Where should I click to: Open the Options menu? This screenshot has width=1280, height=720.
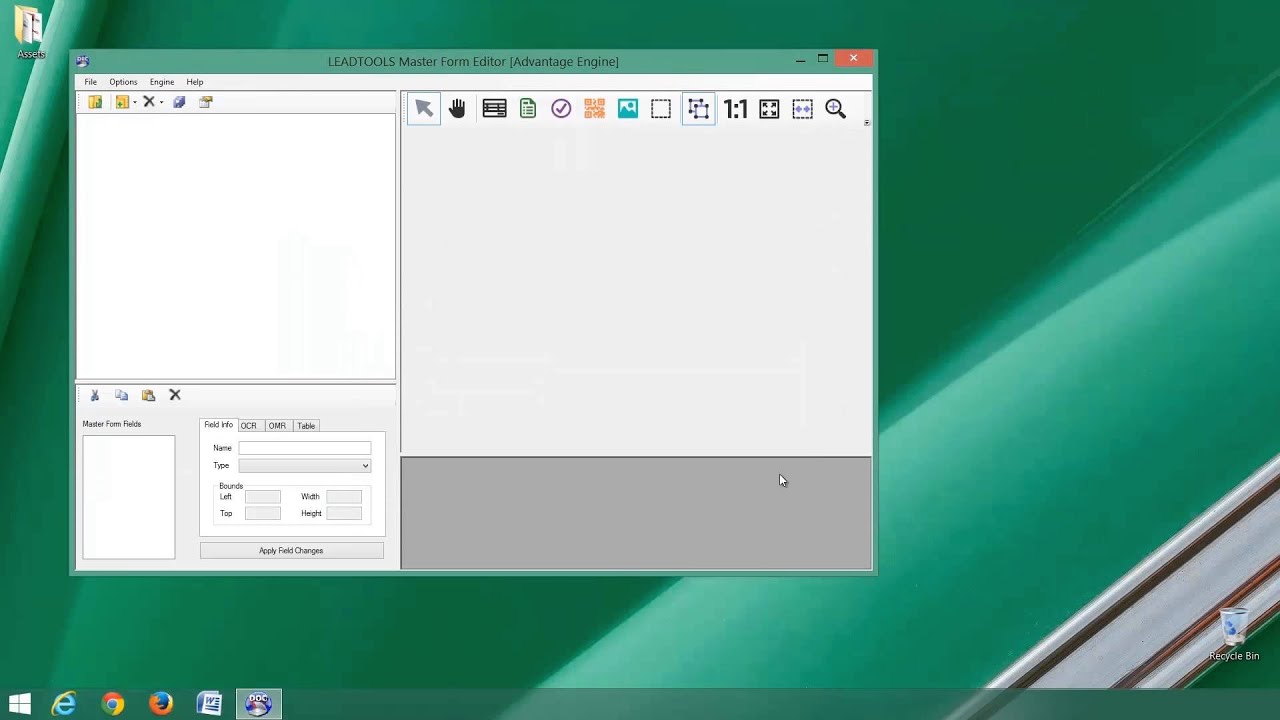click(x=123, y=82)
